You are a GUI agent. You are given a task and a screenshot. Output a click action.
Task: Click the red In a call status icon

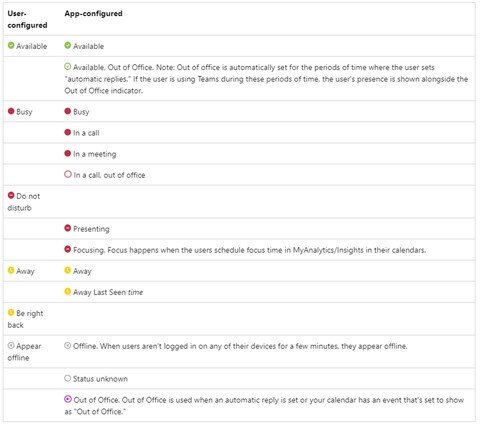point(68,132)
